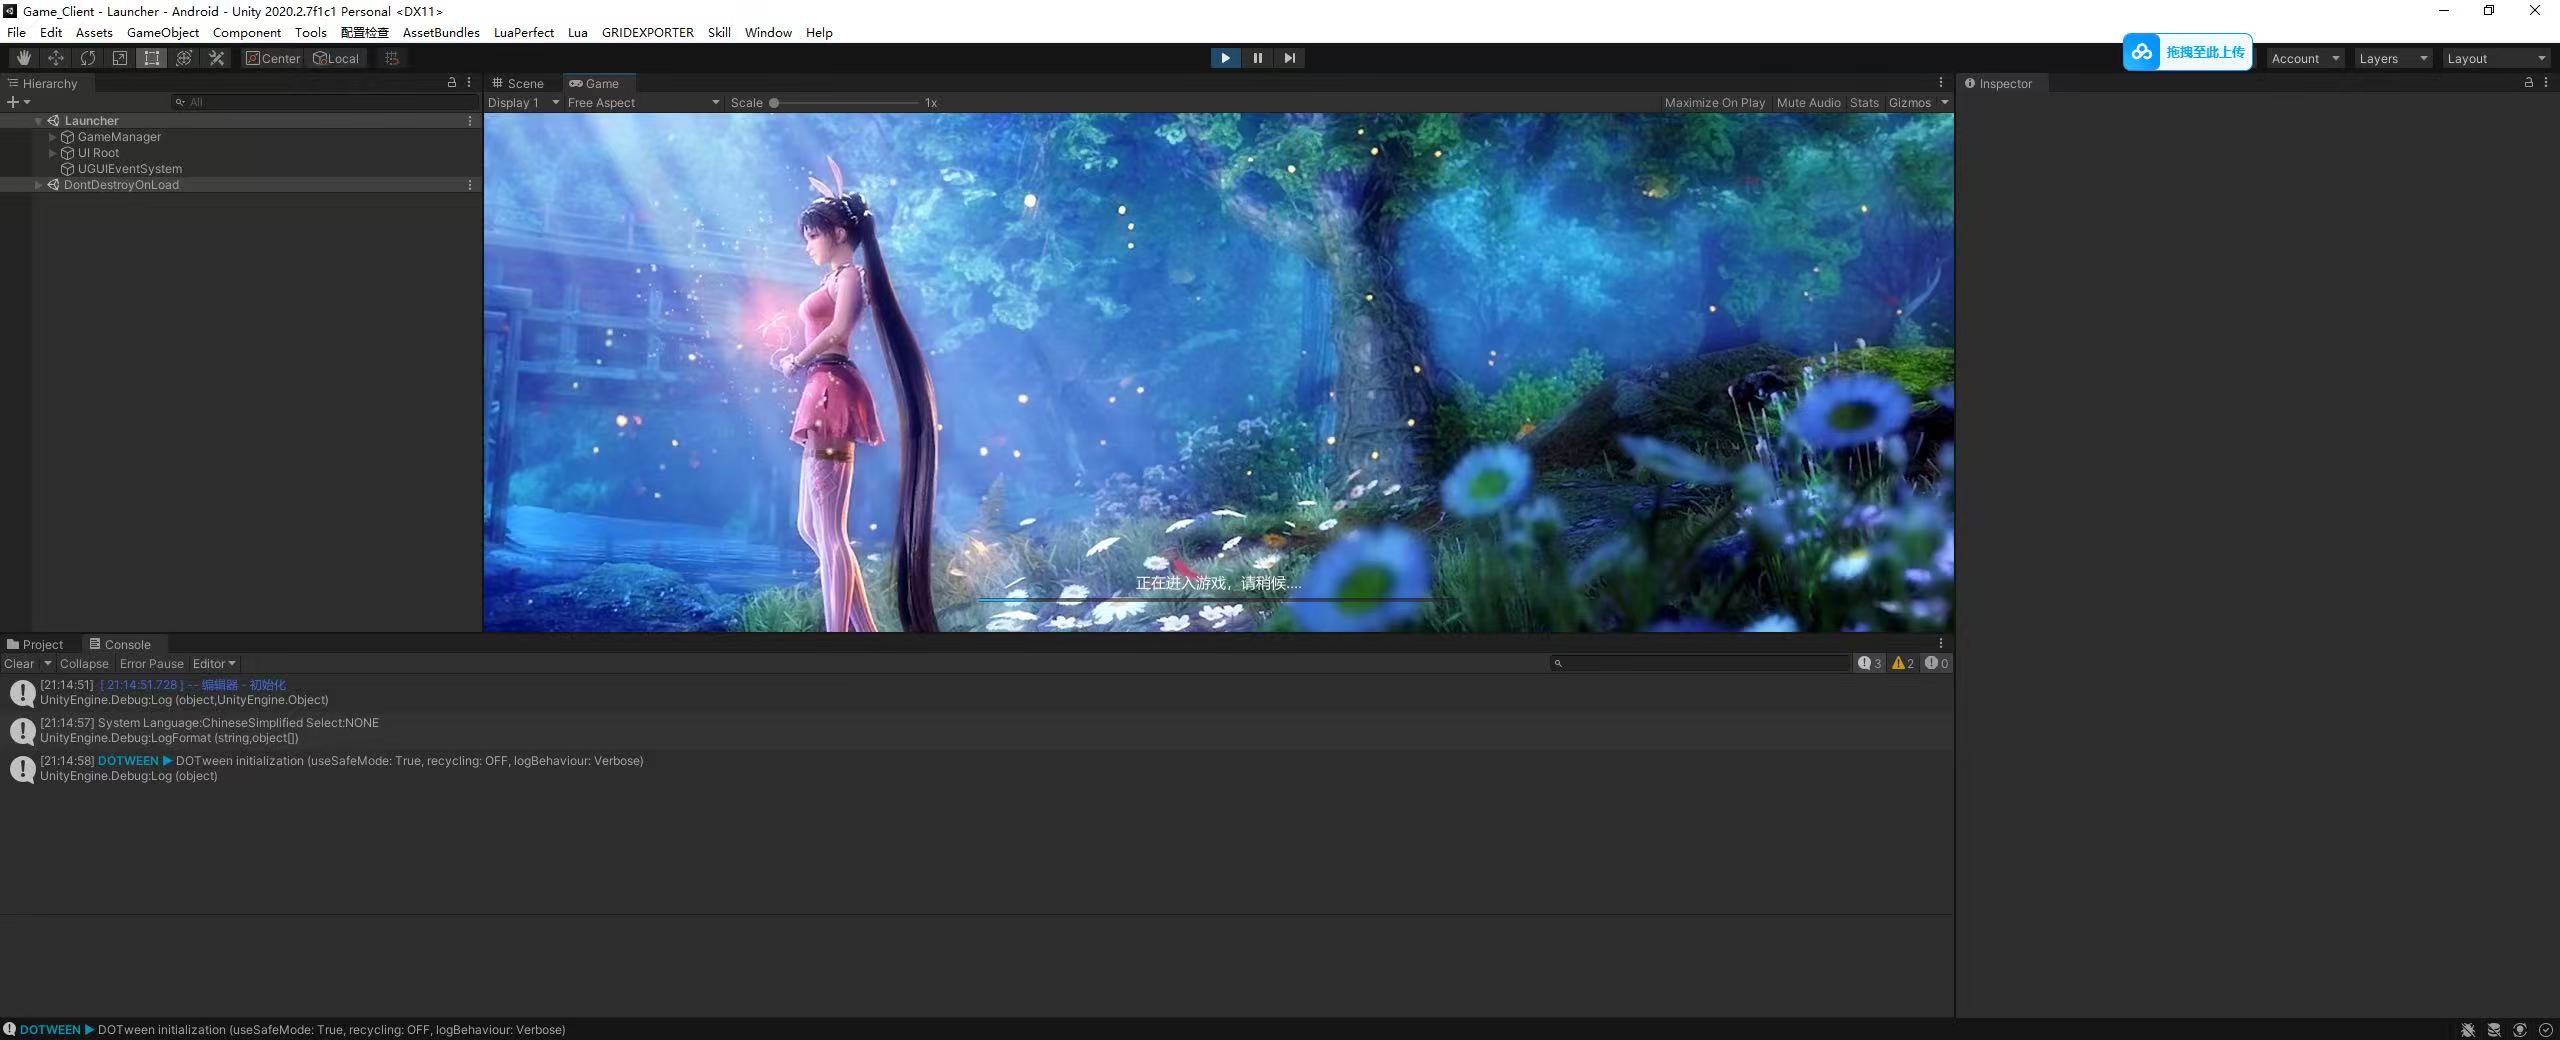Viewport: 2560px width, 1040px height.
Task: Open the AssetBundles menu
Action: [441, 33]
